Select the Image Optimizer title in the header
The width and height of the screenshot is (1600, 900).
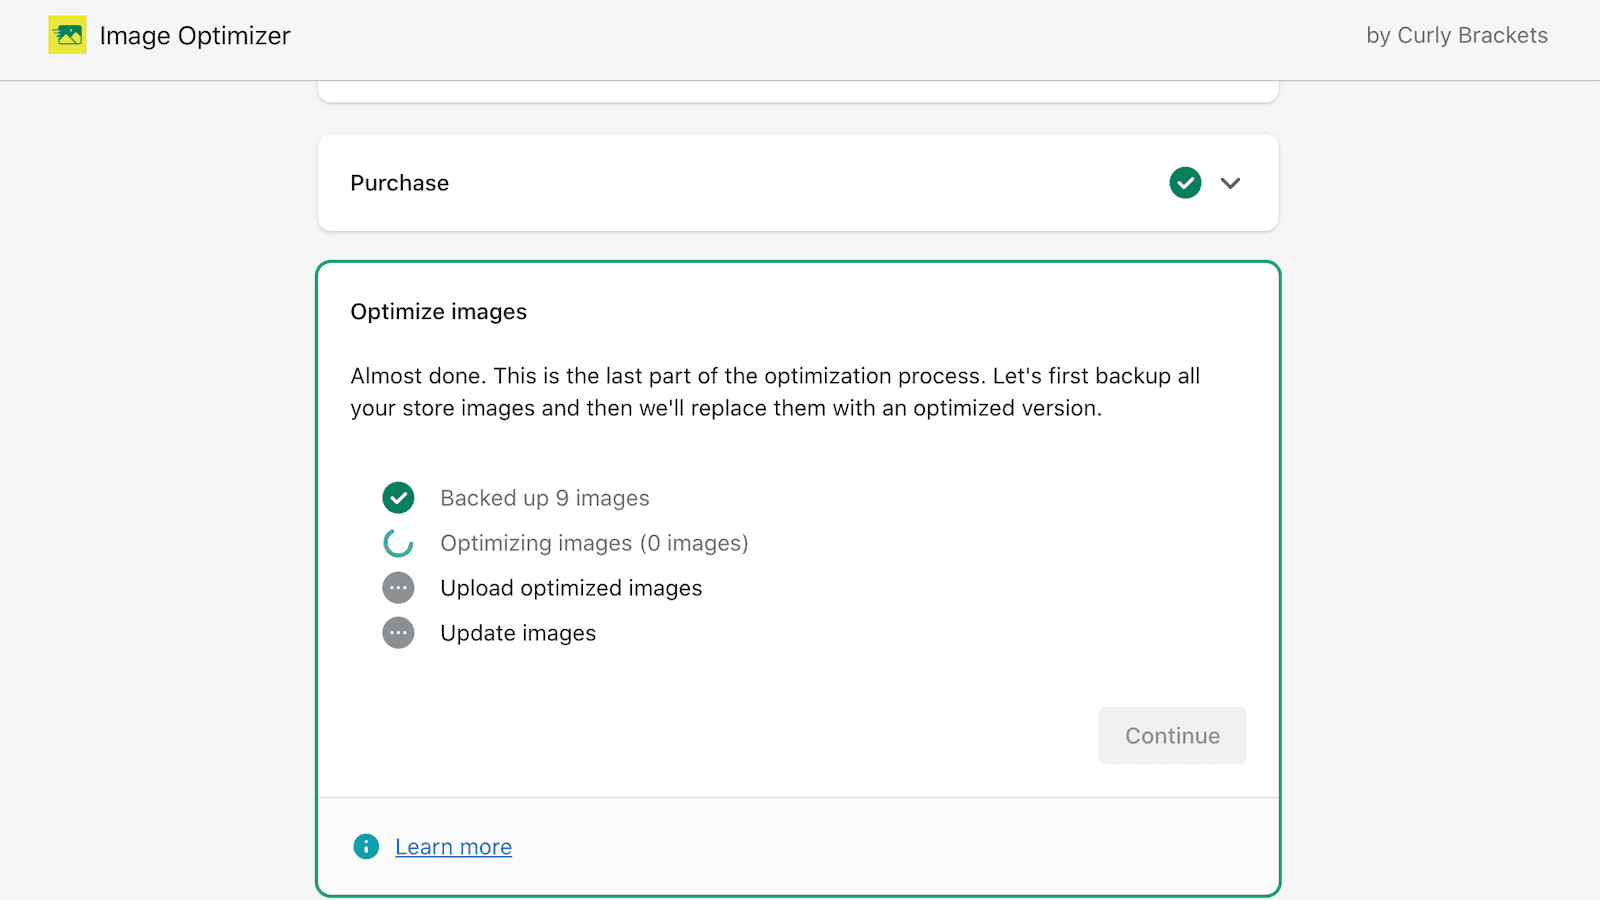click(195, 35)
